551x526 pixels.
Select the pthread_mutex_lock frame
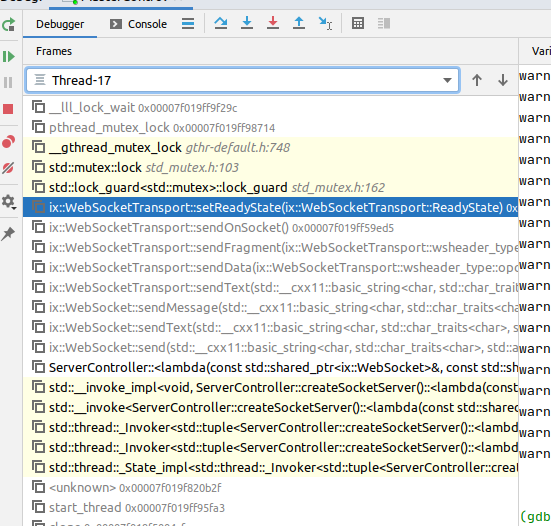pyautogui.click(x=271, y=128)
